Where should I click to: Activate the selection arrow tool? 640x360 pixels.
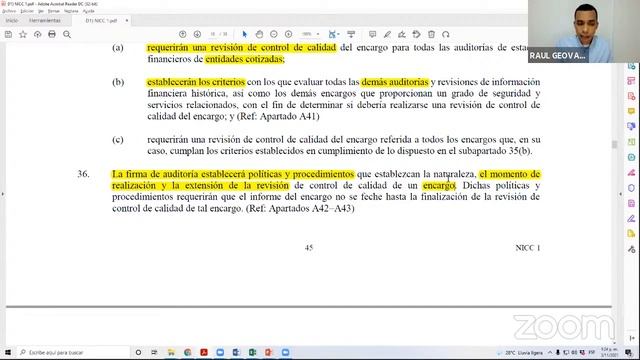pos(244,34)
